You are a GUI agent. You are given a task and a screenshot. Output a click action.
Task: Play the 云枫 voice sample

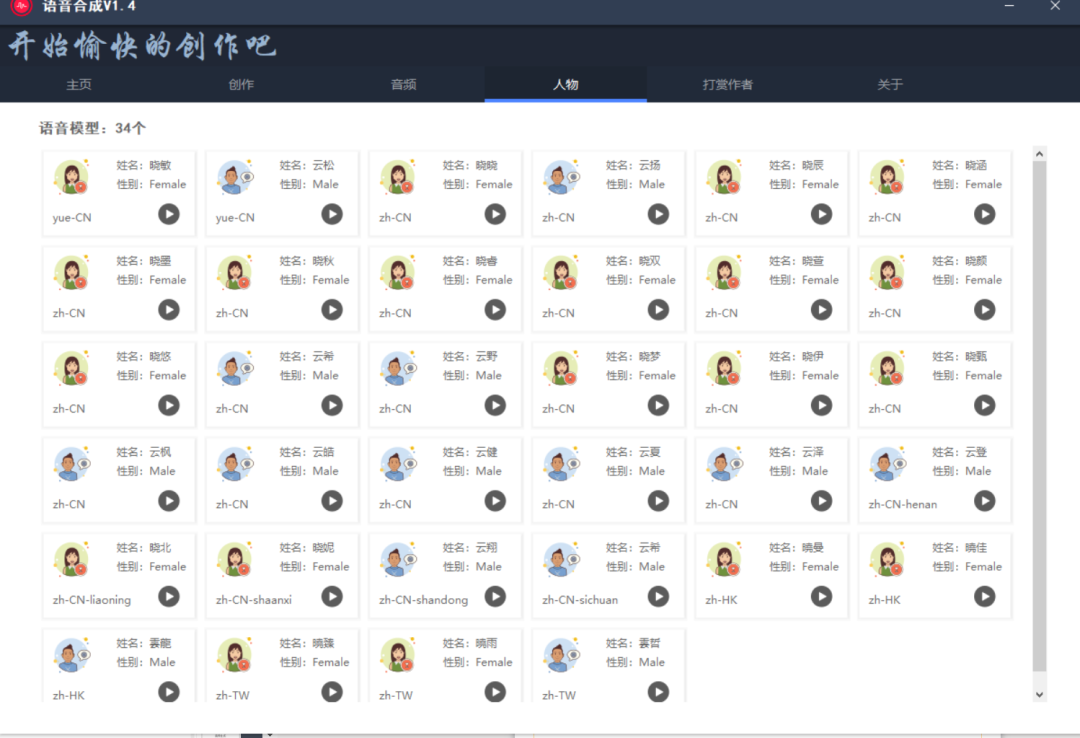click(169, 501)
